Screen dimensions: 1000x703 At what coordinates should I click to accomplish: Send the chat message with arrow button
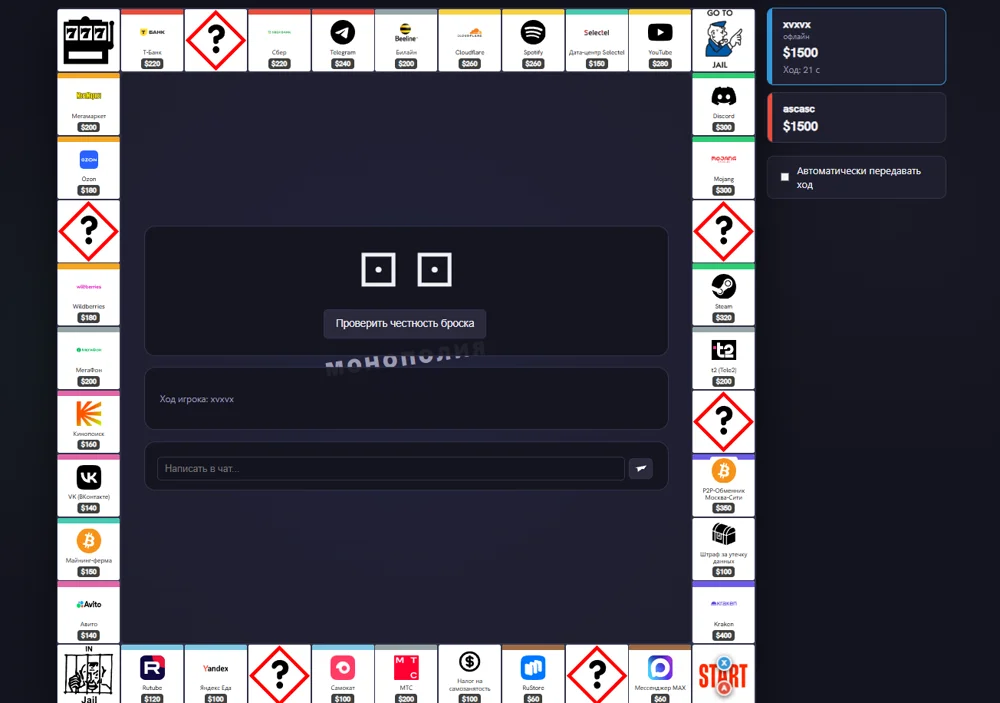click(641, 468)
